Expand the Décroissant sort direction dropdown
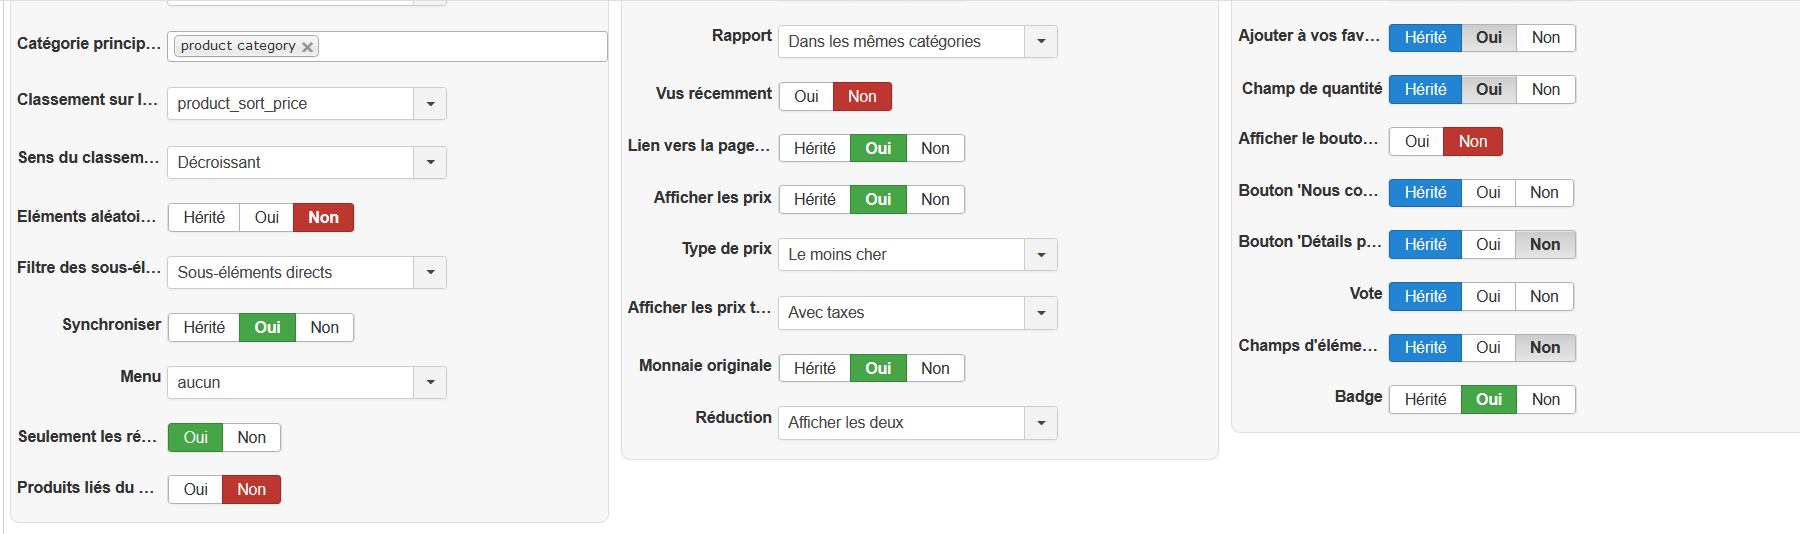 [x=430, y=163]
